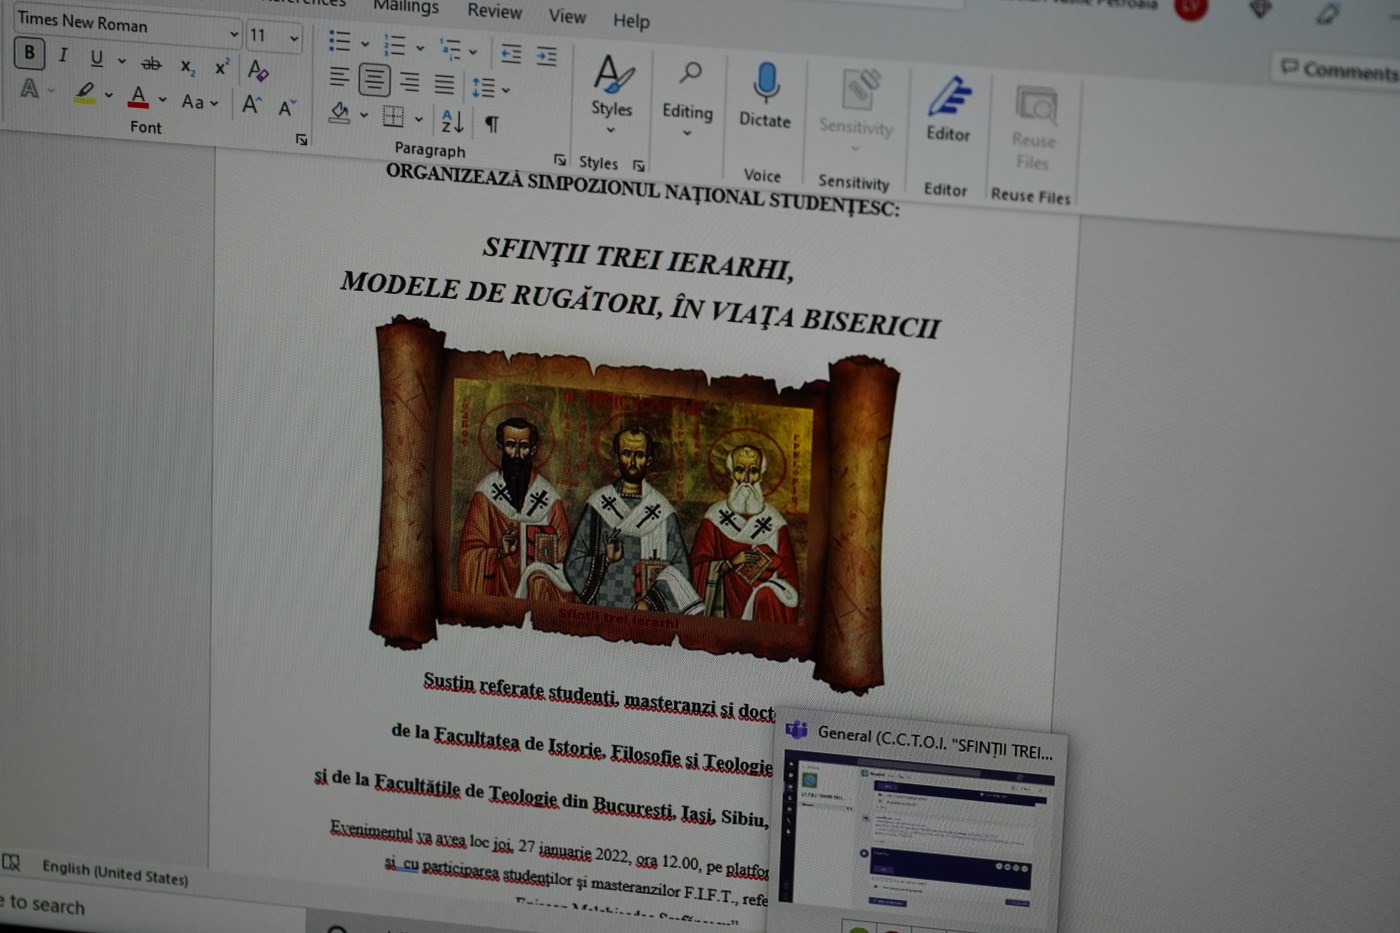Expand numbering library dropdown arrow

click(x=420, y=48)
